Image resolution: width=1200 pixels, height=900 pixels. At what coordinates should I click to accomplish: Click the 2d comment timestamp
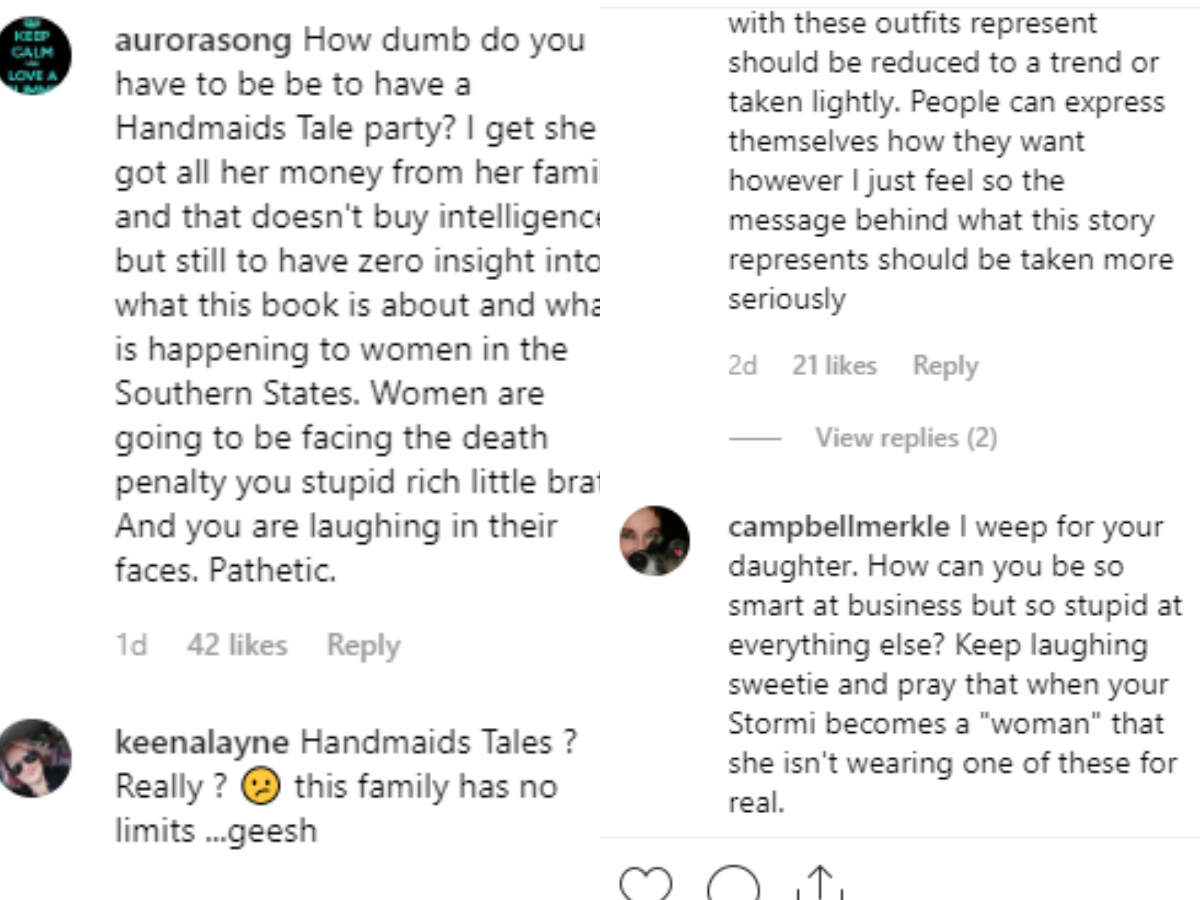coord(743,366)
